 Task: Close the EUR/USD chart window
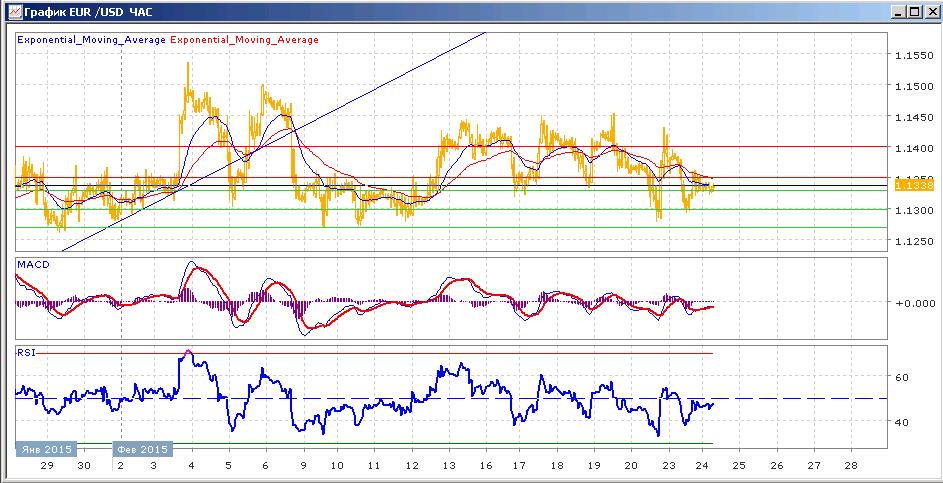929,11
